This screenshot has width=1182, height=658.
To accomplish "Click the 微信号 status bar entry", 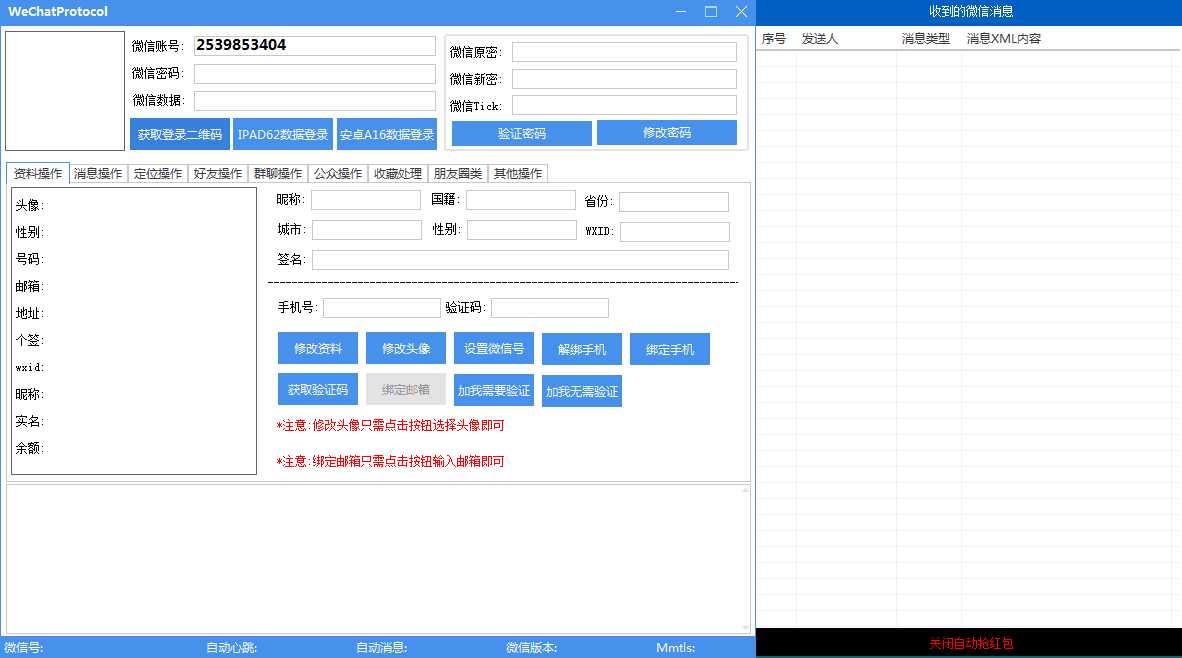I will click(x=23, y=647).
